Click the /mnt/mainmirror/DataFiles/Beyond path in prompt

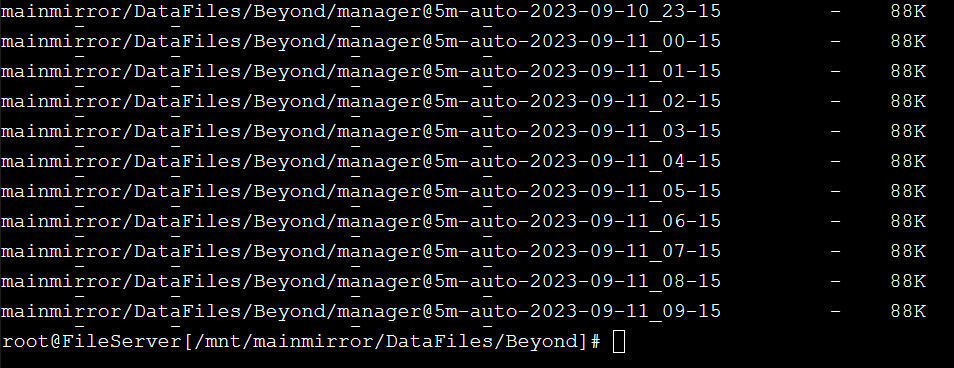[x=388, y=341]
